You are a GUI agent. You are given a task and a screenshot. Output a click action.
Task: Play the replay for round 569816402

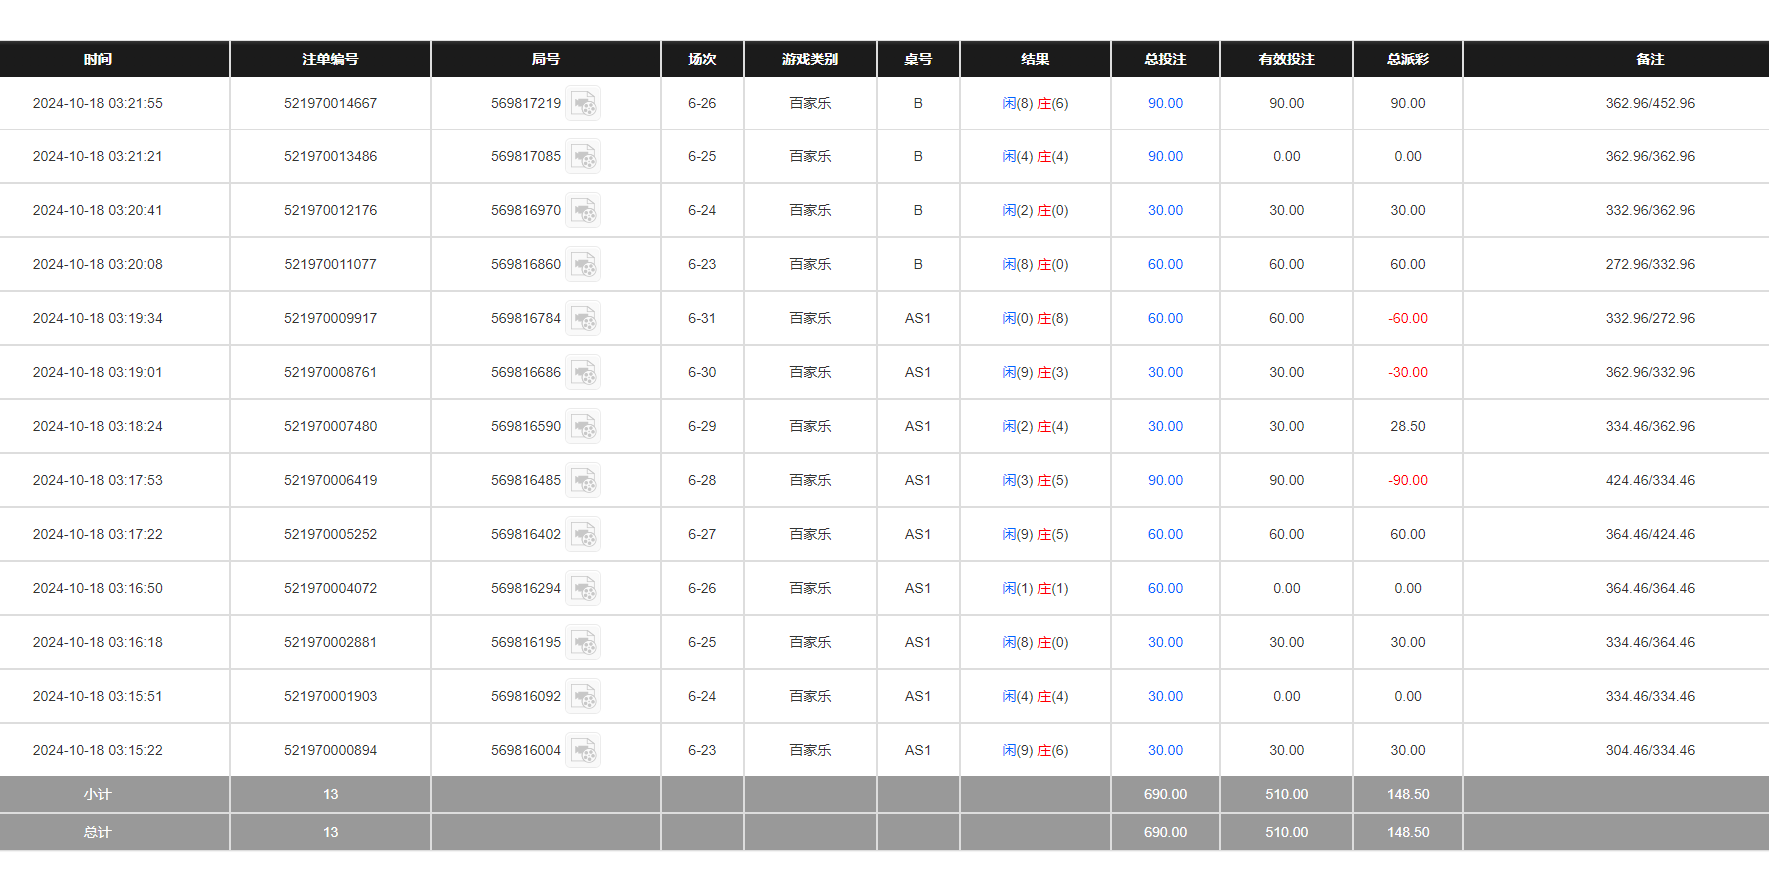click(583, 535)
